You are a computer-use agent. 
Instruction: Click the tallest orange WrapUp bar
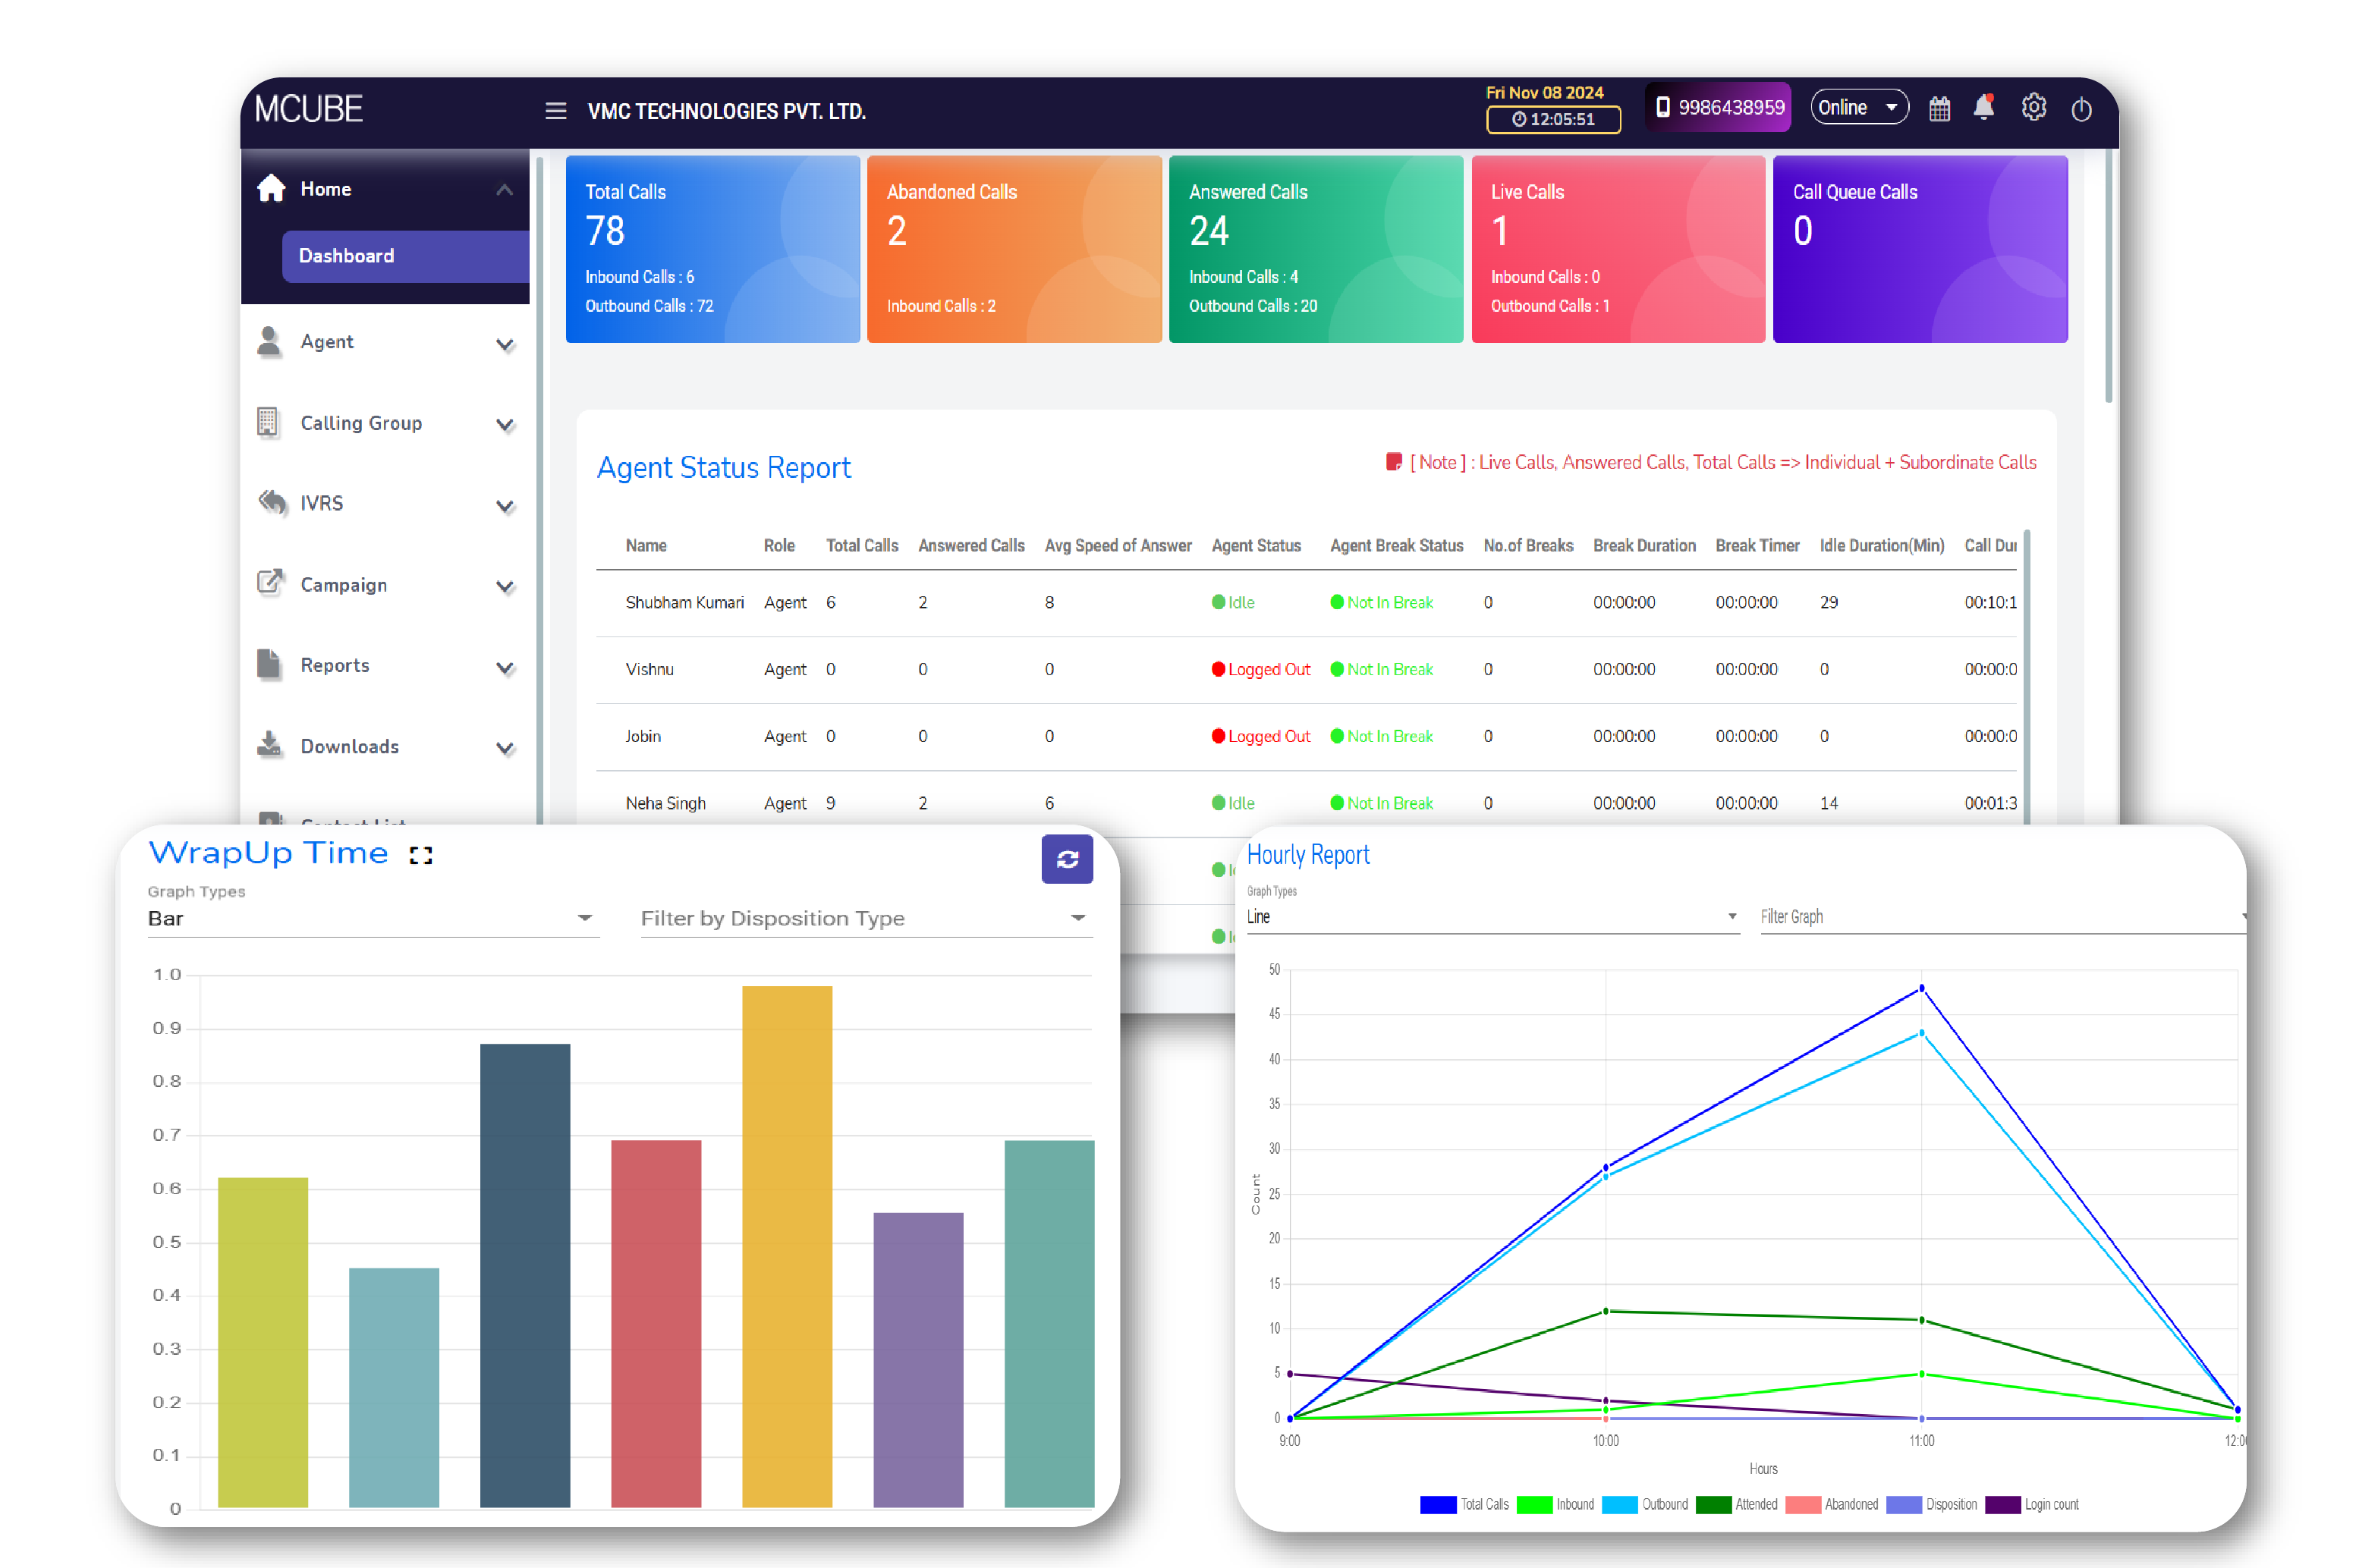(x=787, y=1246)
